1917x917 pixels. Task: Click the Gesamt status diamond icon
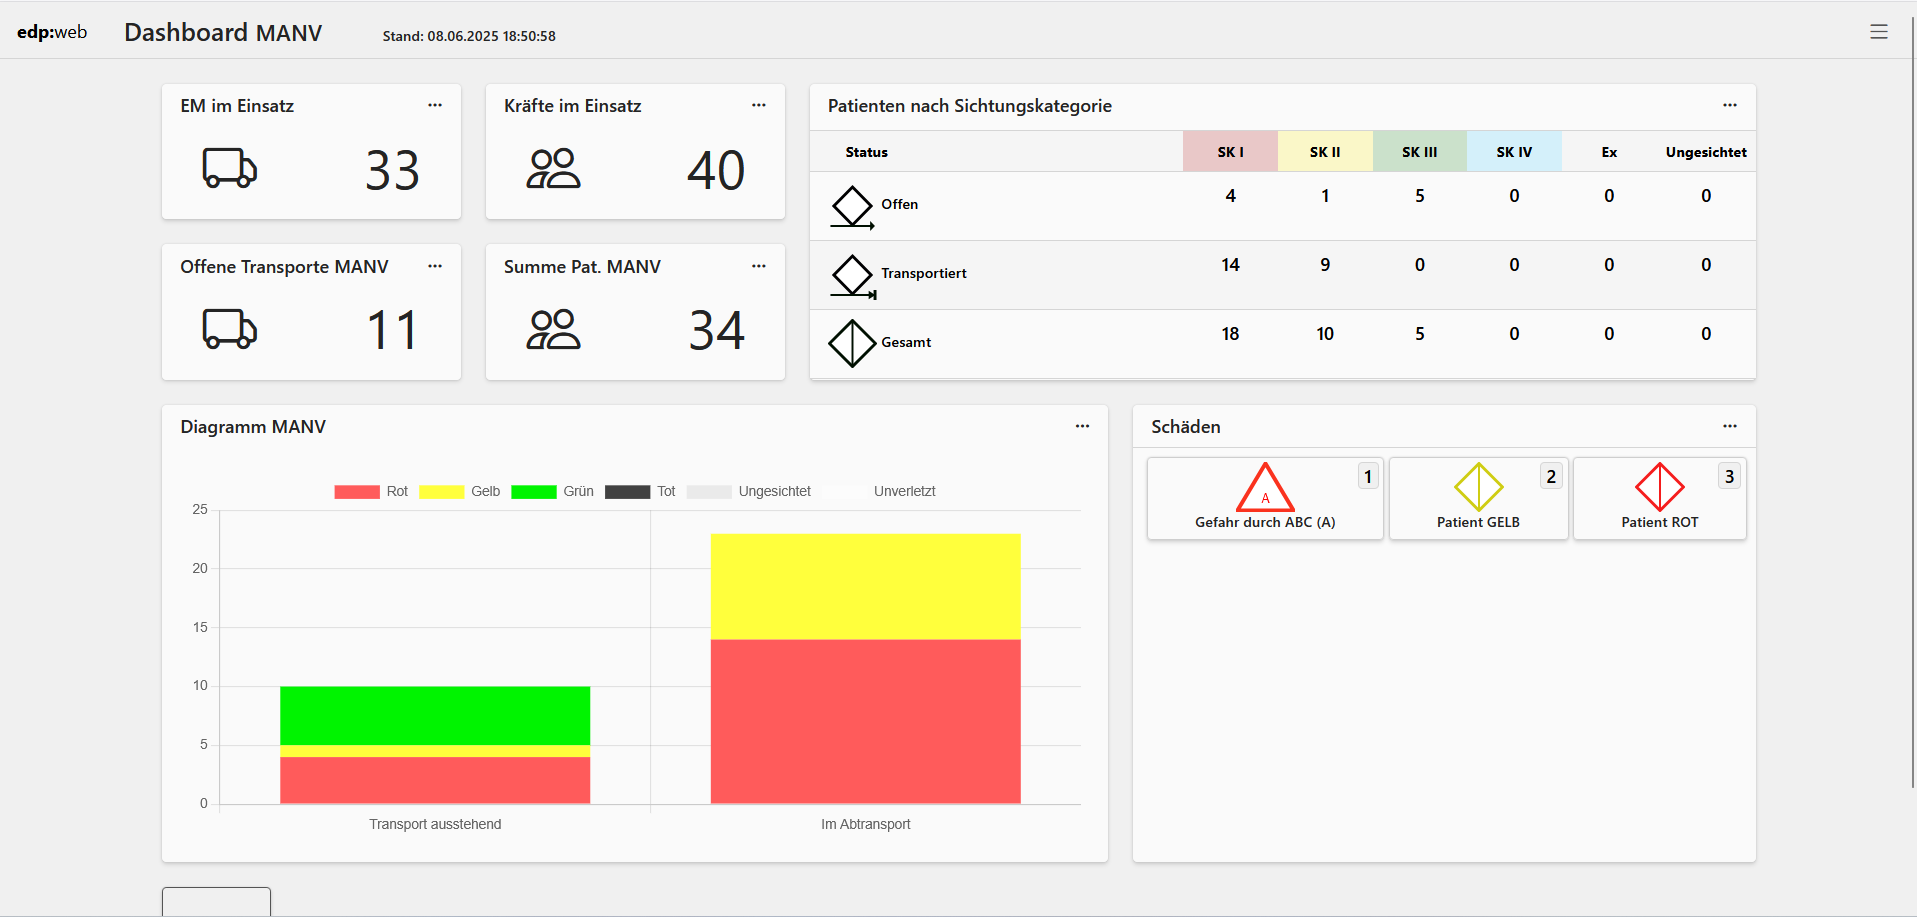pos(852,343)
